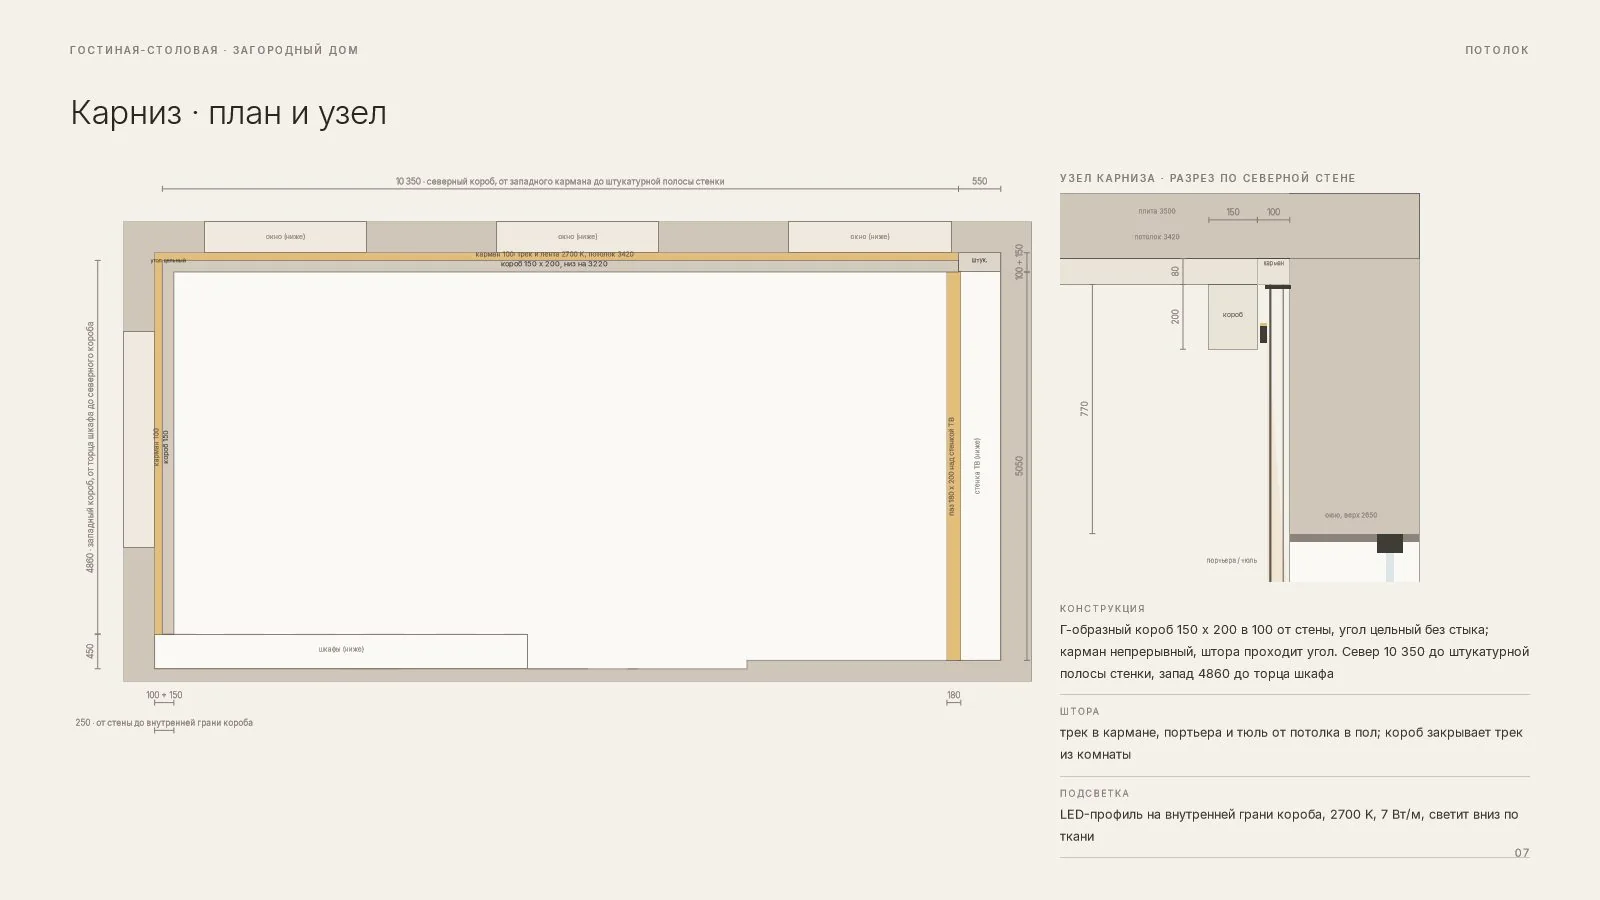This screenshot has height=900, width=1600.
Task: Click the '550' dimension above the plan
Action: coord(979,182)
